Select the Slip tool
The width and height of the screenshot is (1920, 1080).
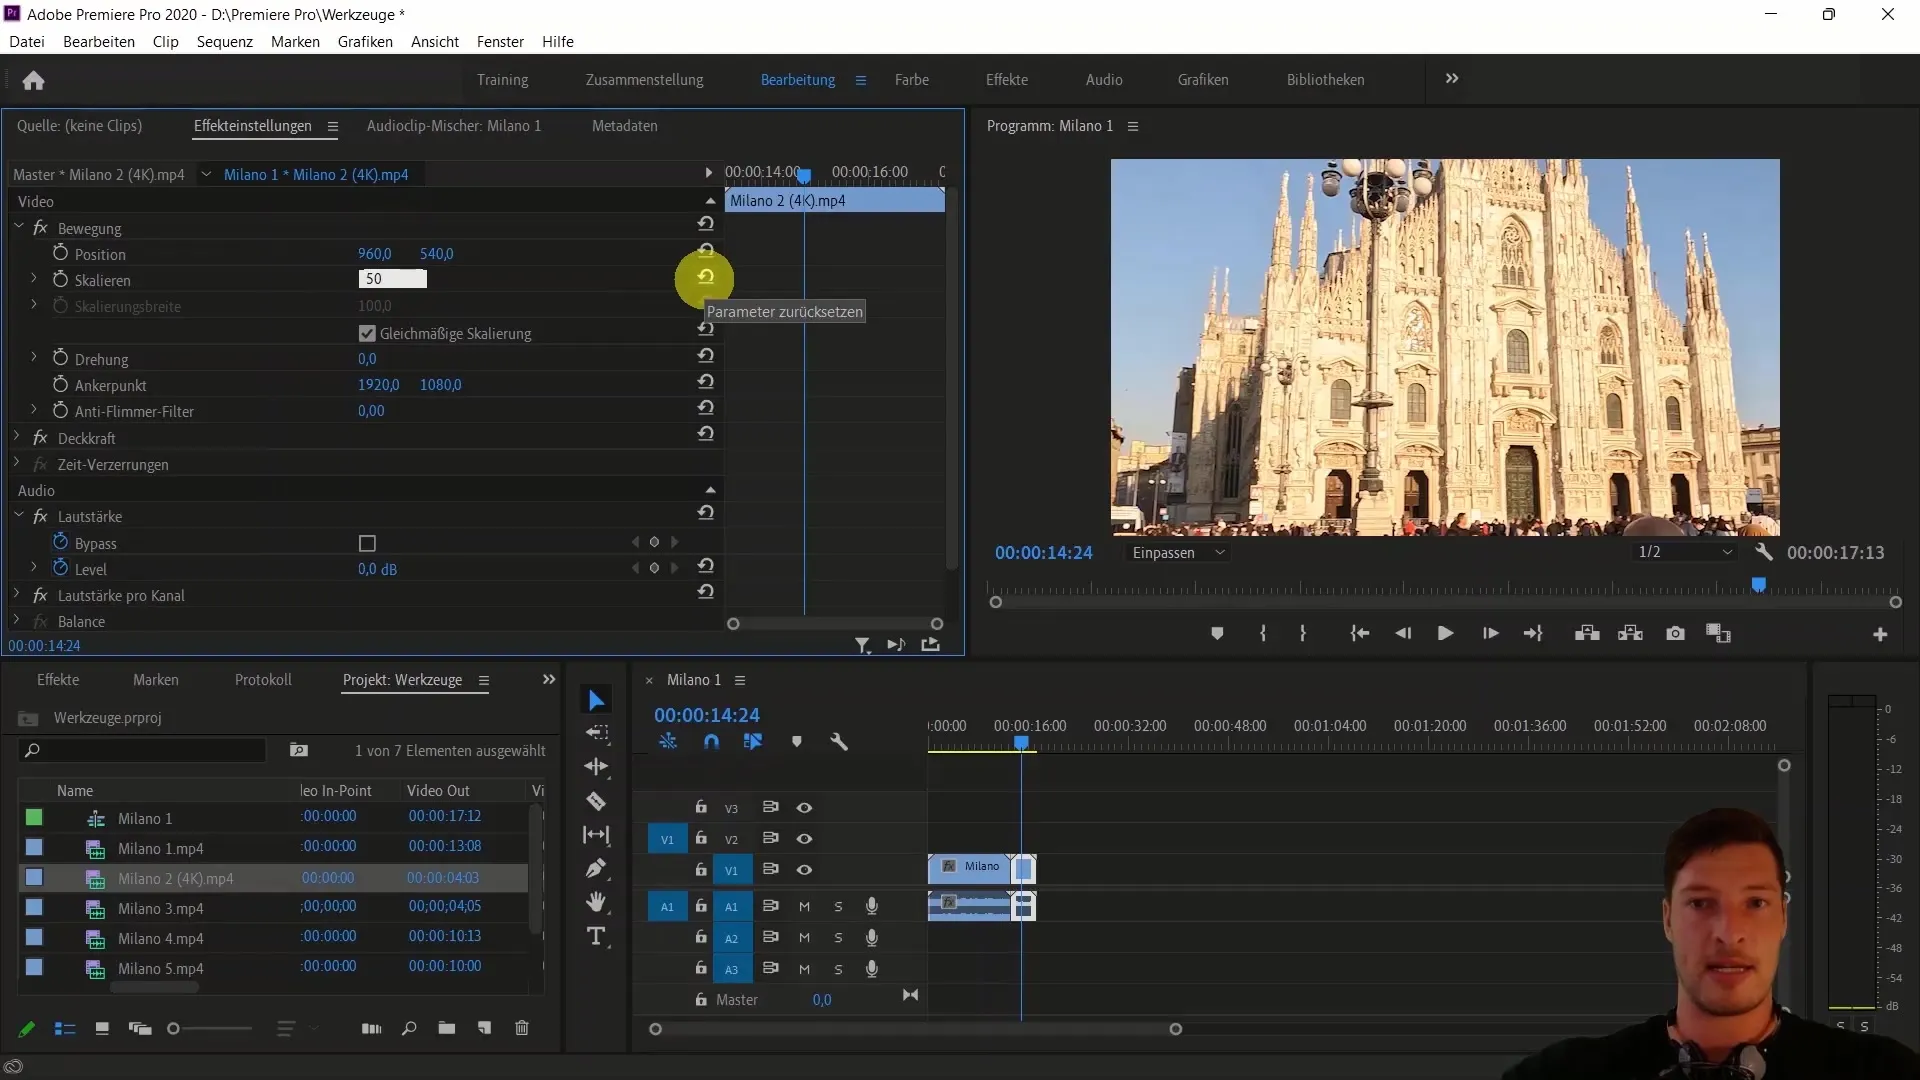pos(596,835)
